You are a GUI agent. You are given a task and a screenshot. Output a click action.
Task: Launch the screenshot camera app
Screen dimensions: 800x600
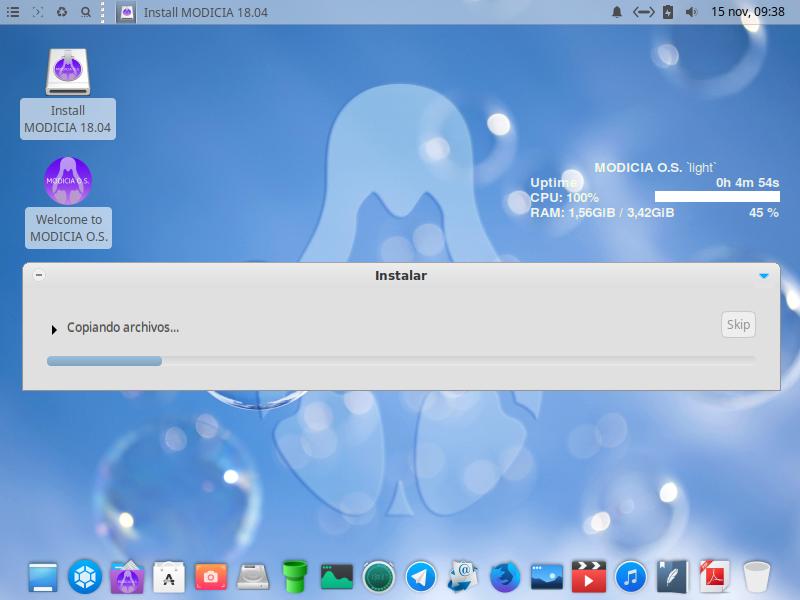(211, 577)
